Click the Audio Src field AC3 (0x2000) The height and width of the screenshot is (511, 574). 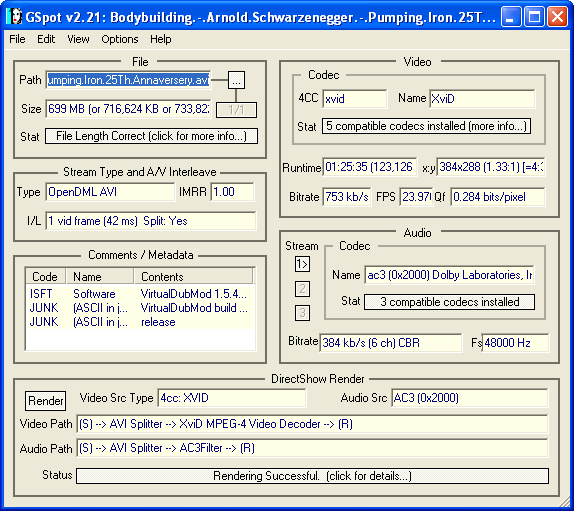[x=470, y=398]
